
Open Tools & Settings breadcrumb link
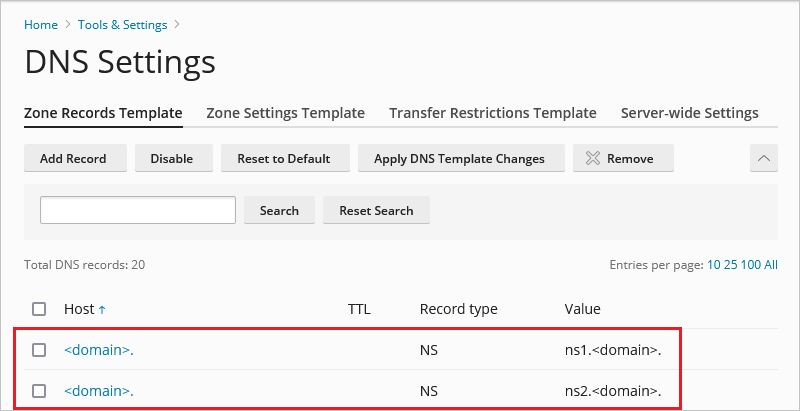[x=122, y=25]
